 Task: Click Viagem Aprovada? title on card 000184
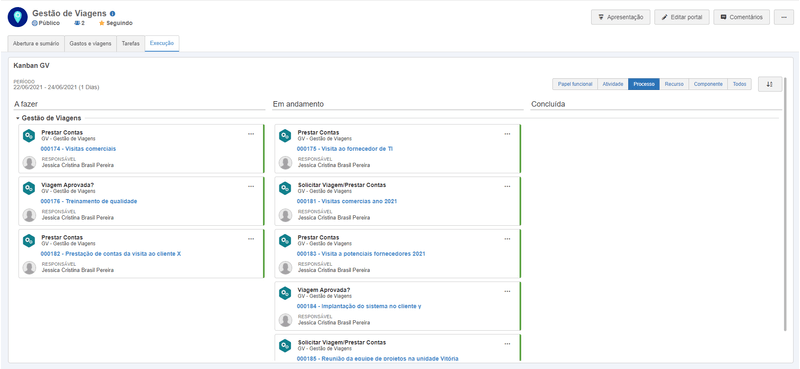tap(324, 290)
